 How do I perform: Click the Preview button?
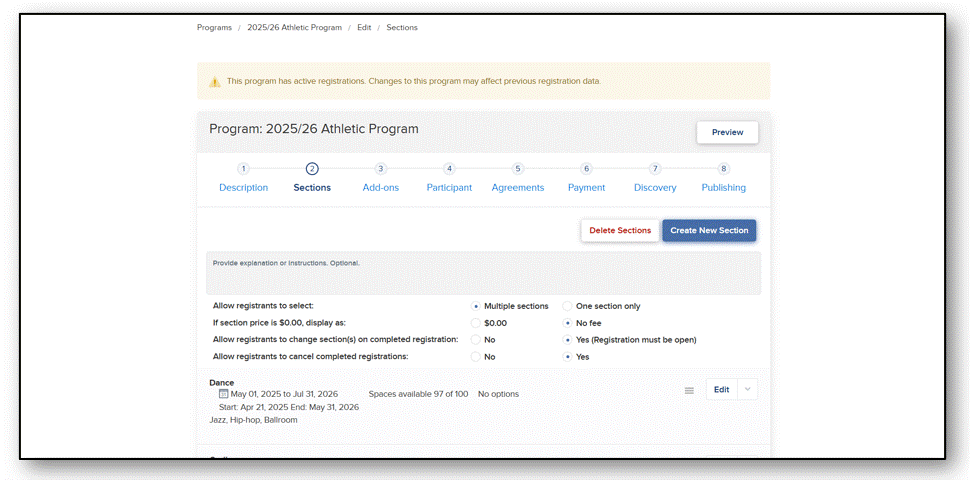click(x=728, y=132)
